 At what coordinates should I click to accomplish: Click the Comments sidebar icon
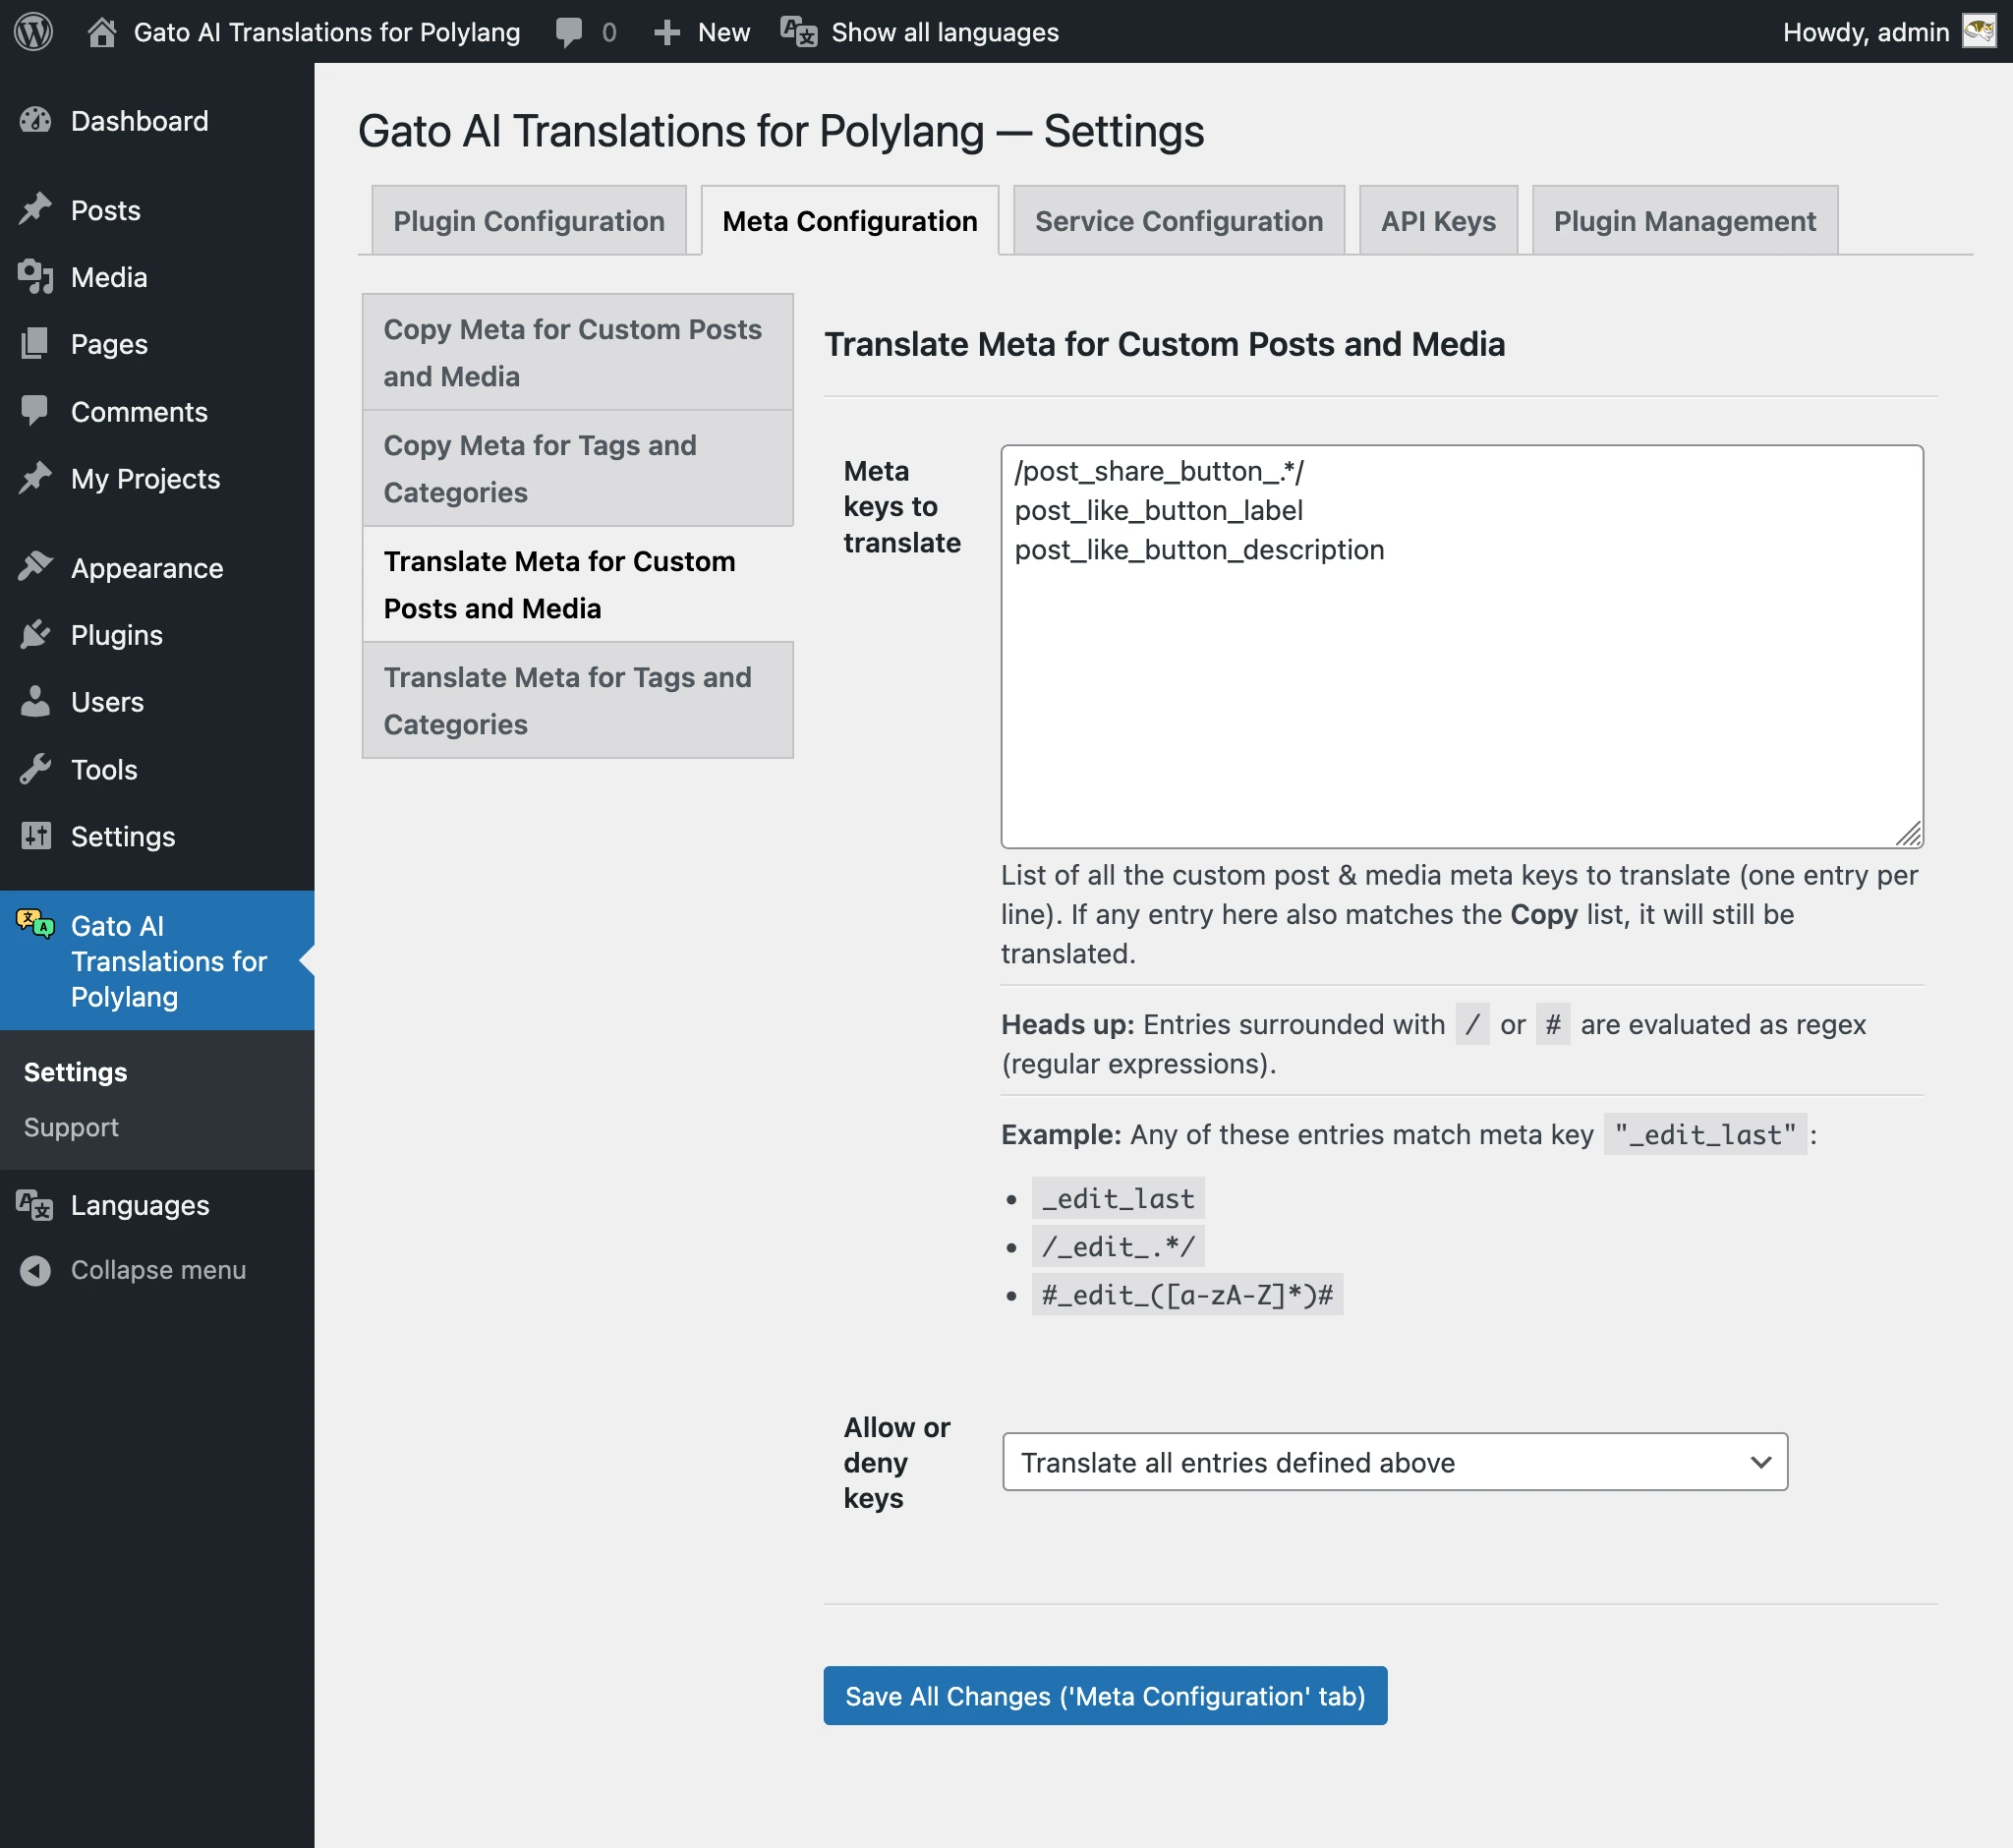tap(35, 411)
